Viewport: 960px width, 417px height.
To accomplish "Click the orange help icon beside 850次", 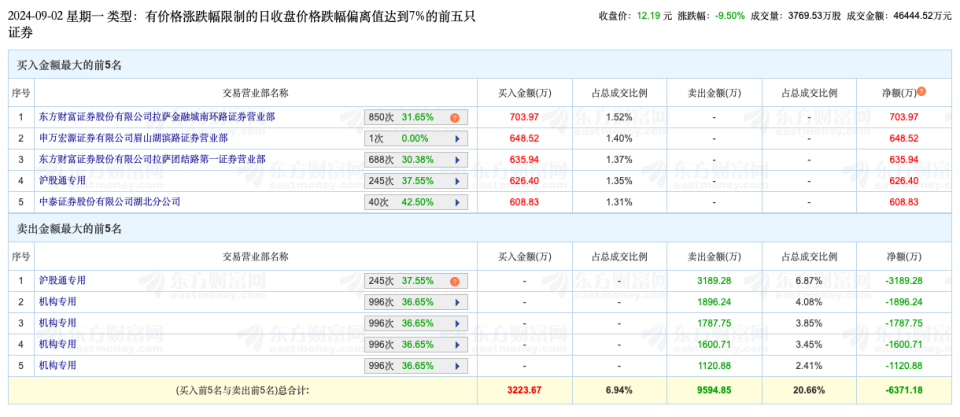I will (455, 117).
